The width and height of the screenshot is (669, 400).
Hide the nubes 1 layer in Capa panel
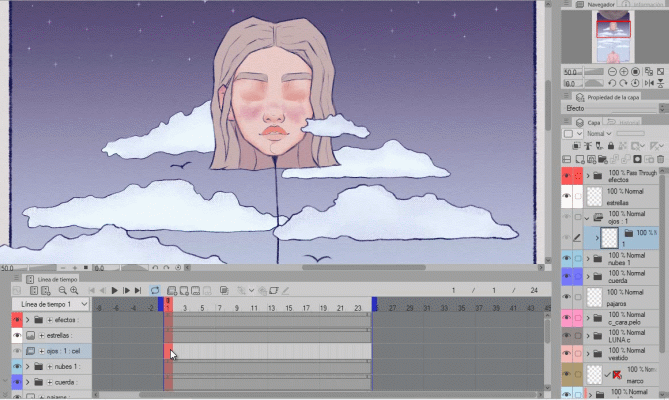pyautogui.click(x=567, y=258)
